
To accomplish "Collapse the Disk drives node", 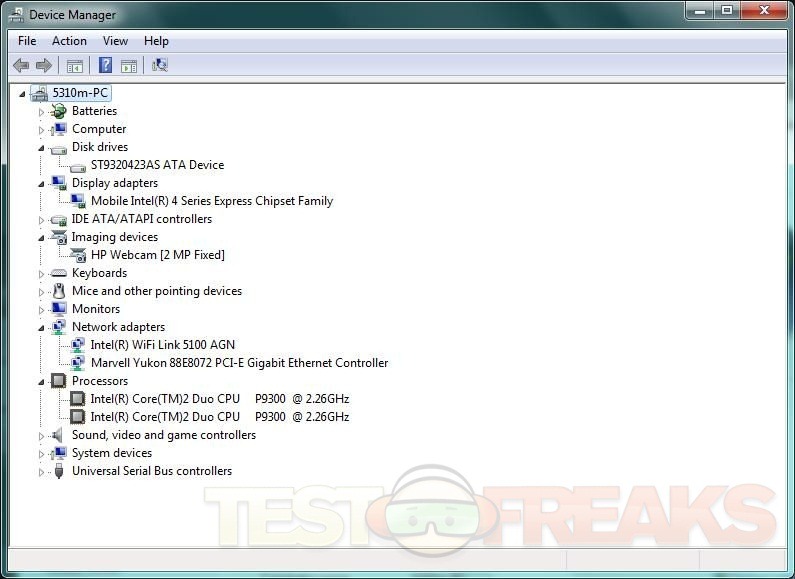I will point(42,149).
